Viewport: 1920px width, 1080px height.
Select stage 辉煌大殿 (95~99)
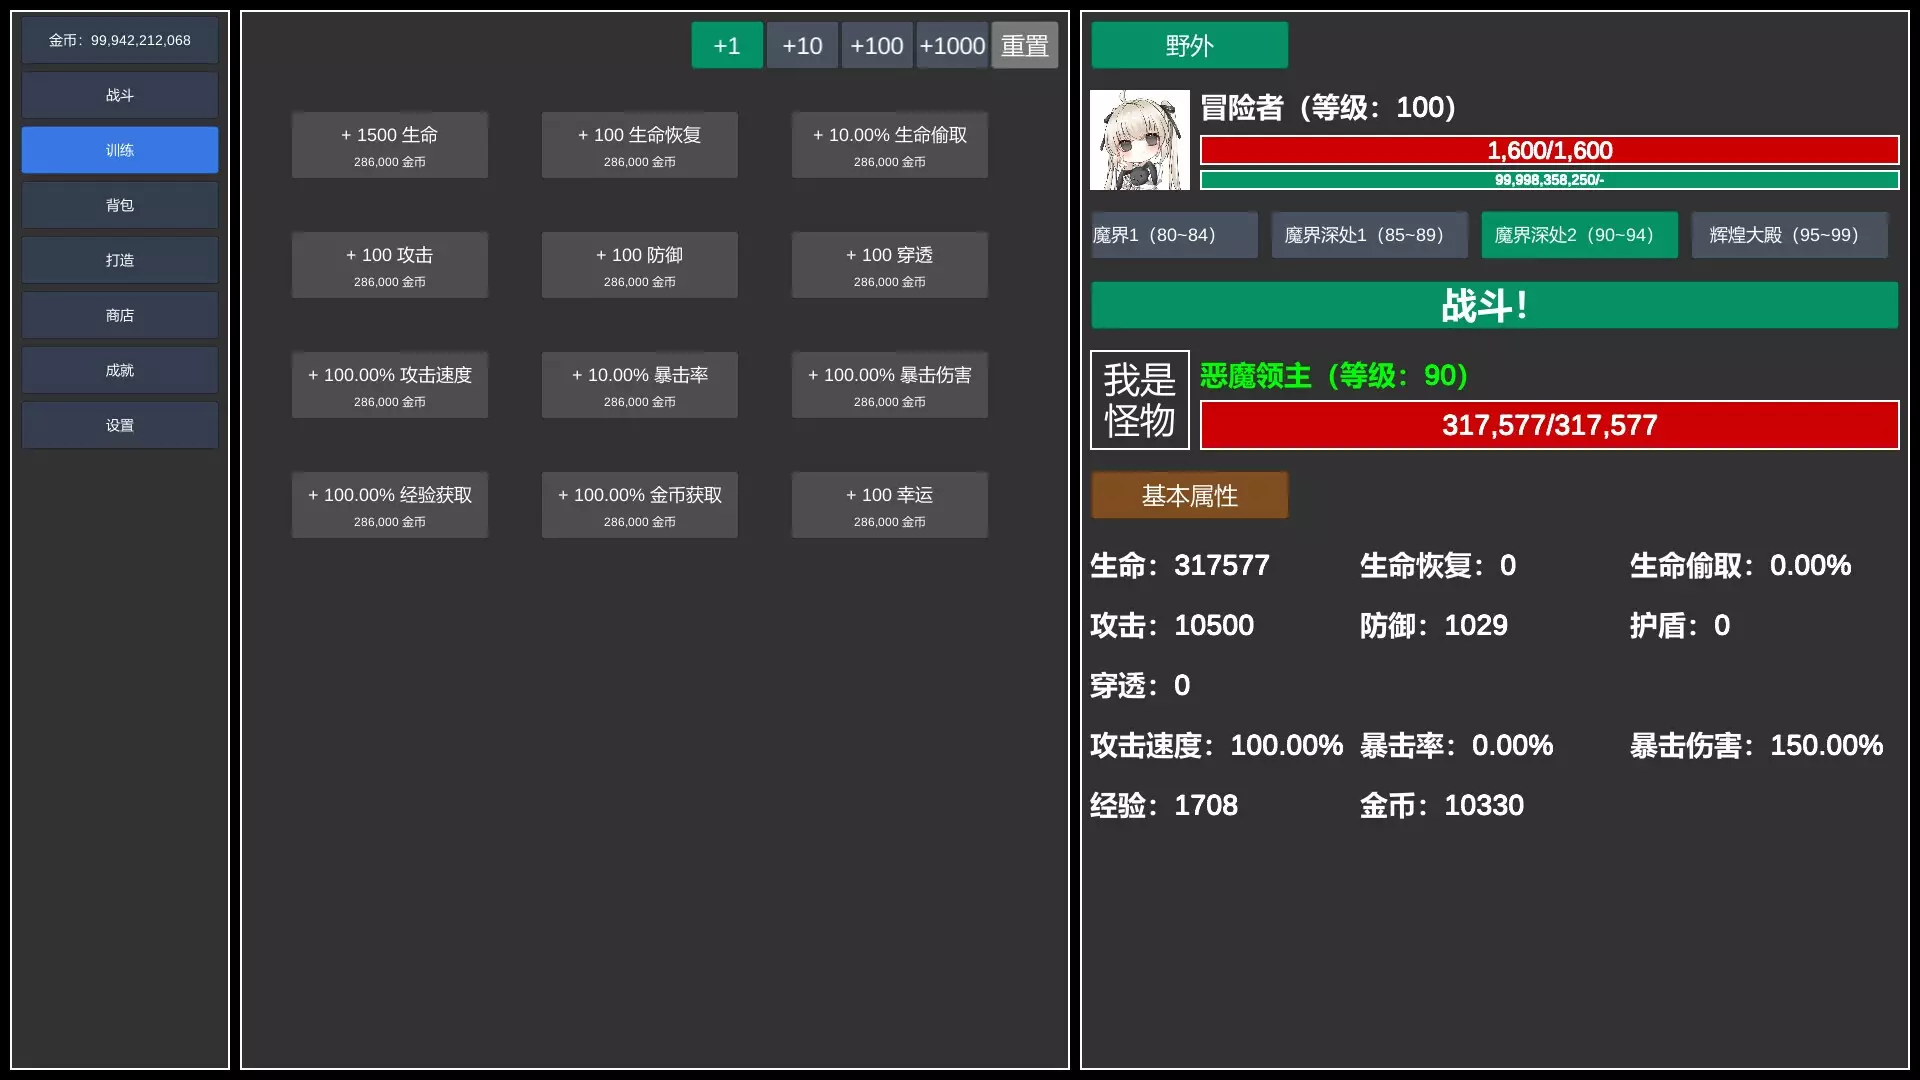(1788, 235)
